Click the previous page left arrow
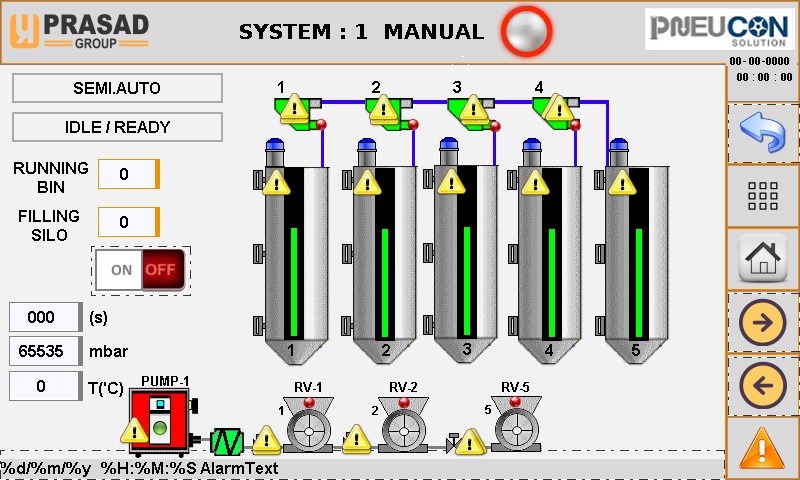This screenshot has width=800, height=480. pos(762,385)
